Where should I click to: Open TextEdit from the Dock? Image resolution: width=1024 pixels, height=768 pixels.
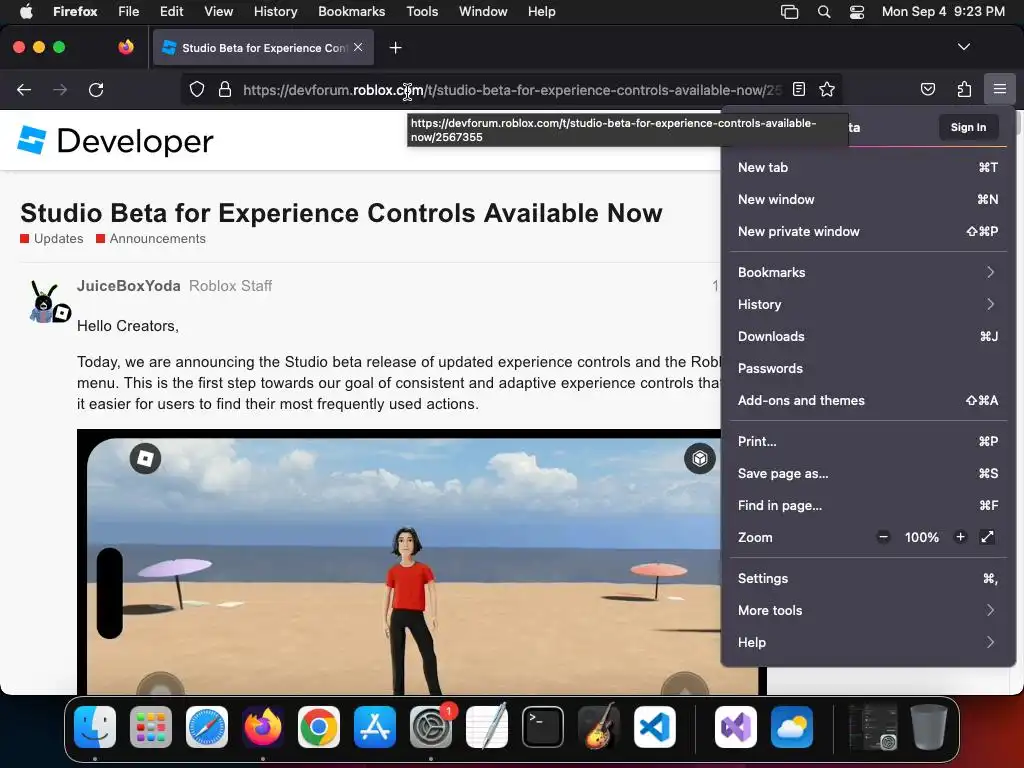(487, 726)
